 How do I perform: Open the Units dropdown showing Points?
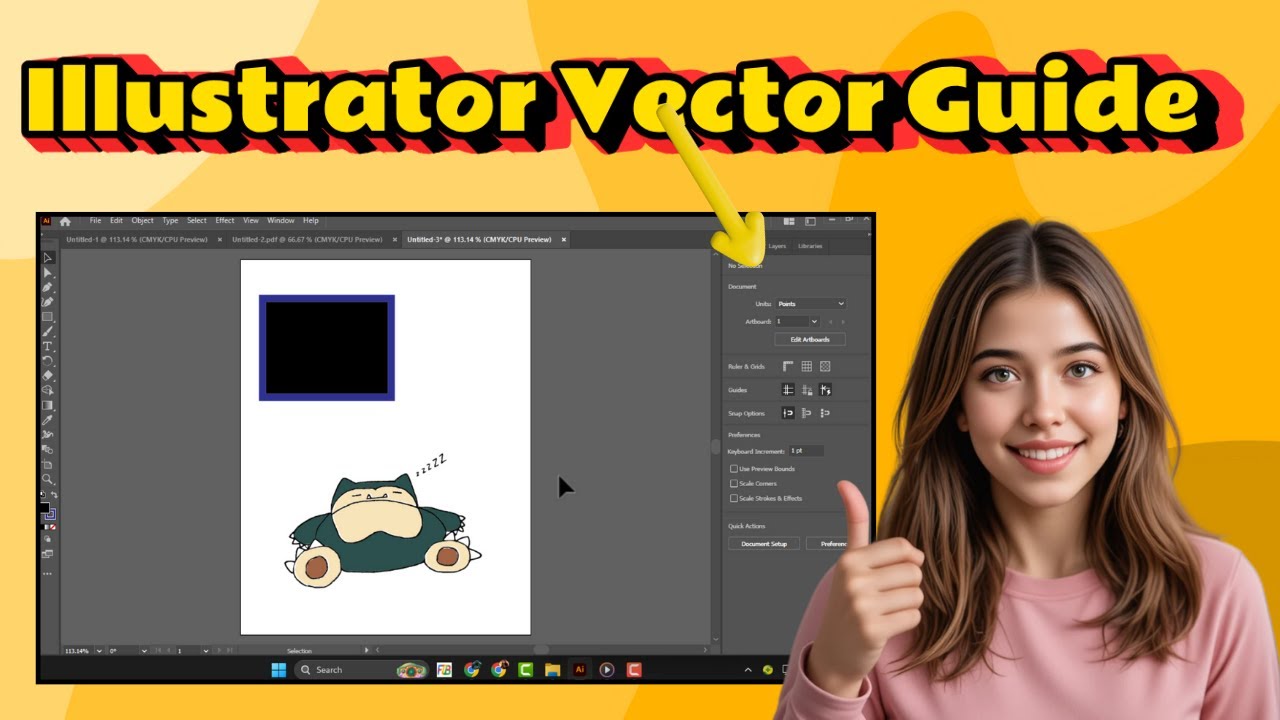click(811, 304)
